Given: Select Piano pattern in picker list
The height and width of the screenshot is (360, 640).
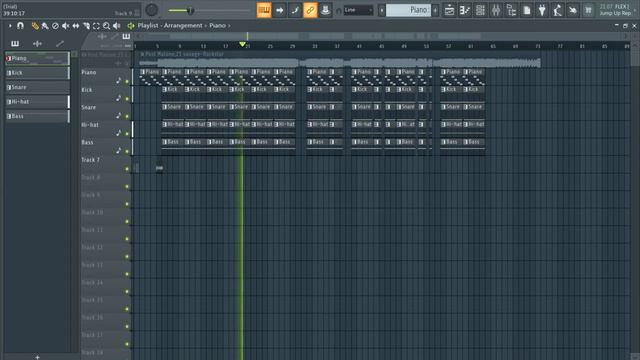Looking at the screenshot, I should [x=37, y=58].
